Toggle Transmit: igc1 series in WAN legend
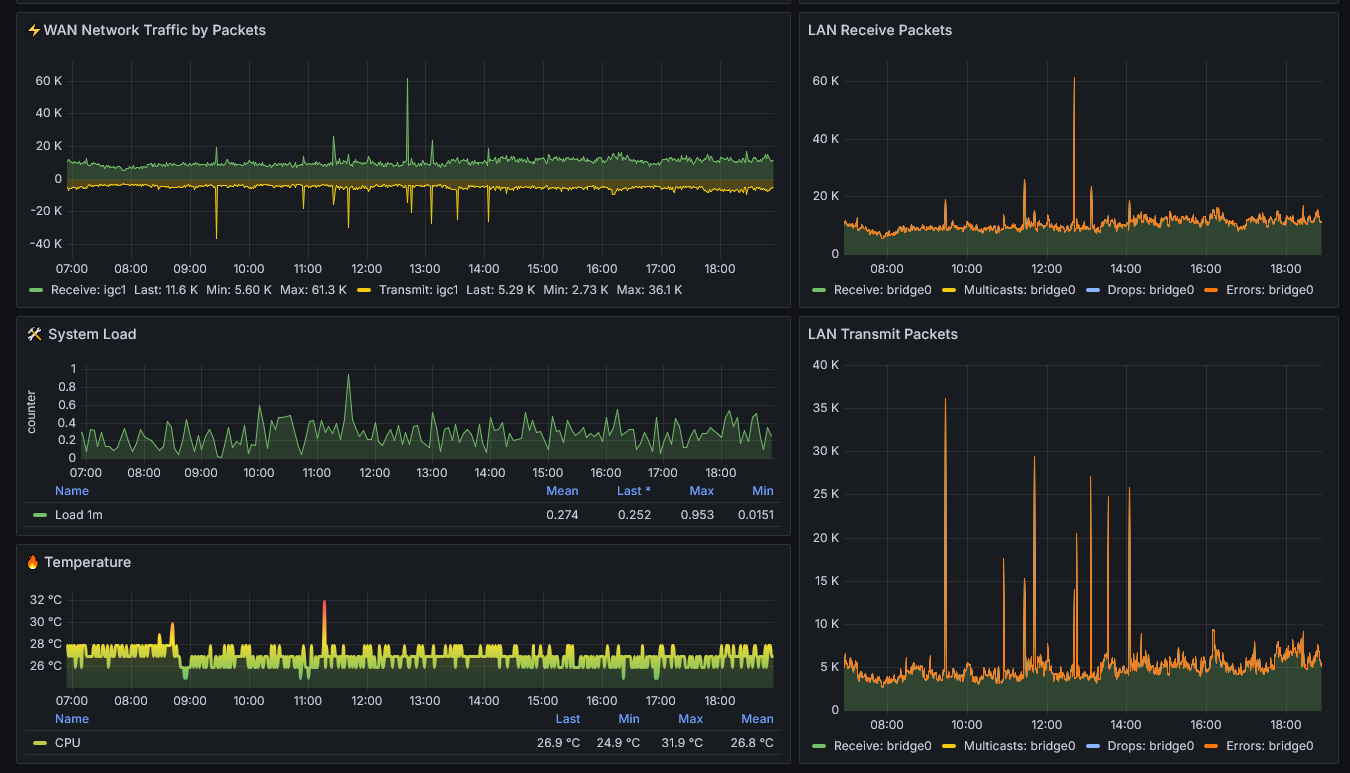1350x773 pixels. 419,289
